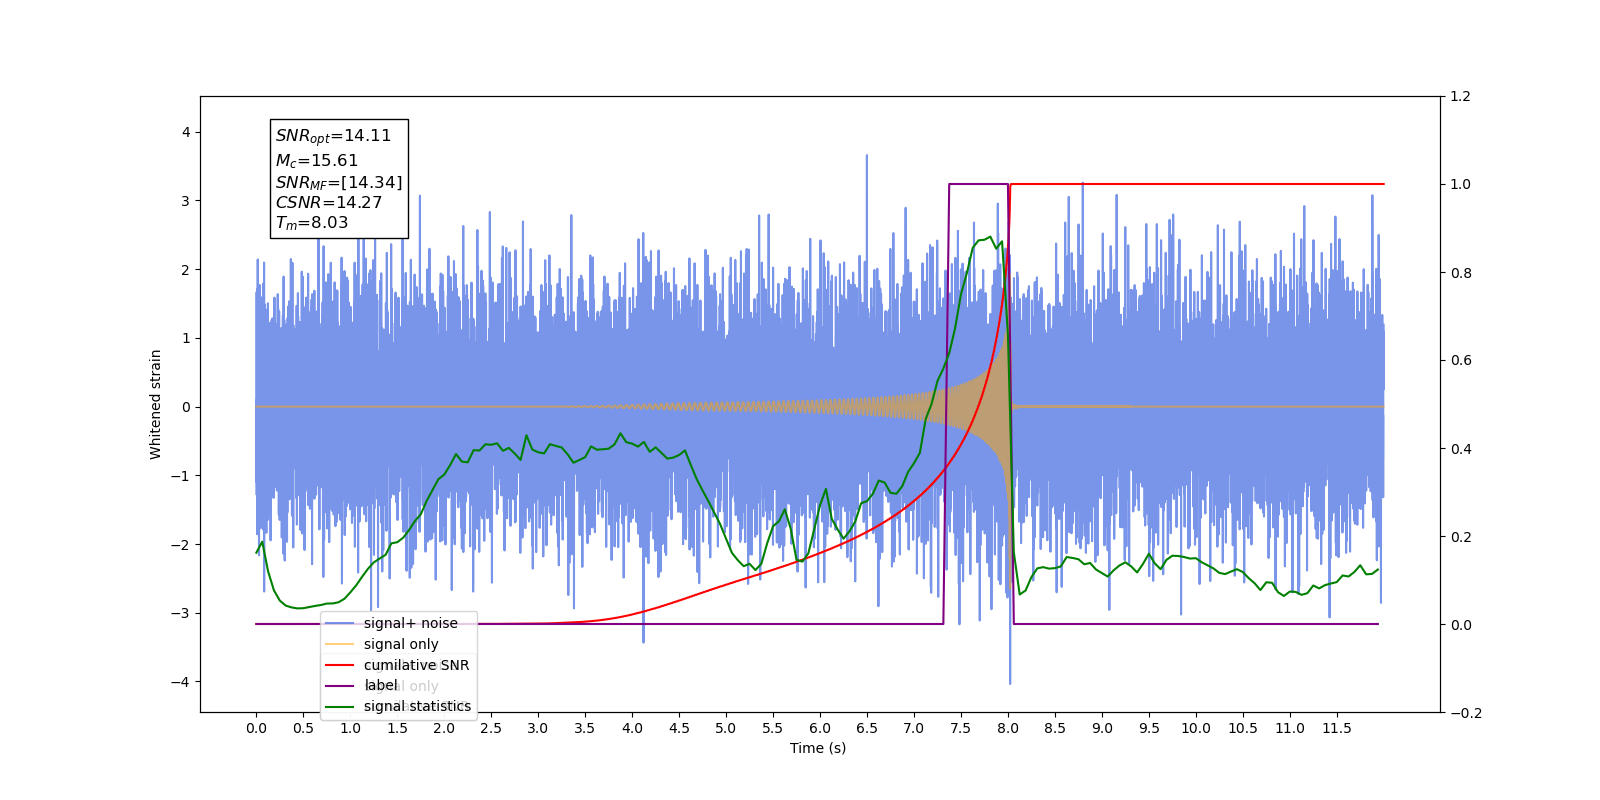This screenshot has width=1600, height=800.
Task: Click the −3 tick on left axis
Action: (x=180, y=613)
